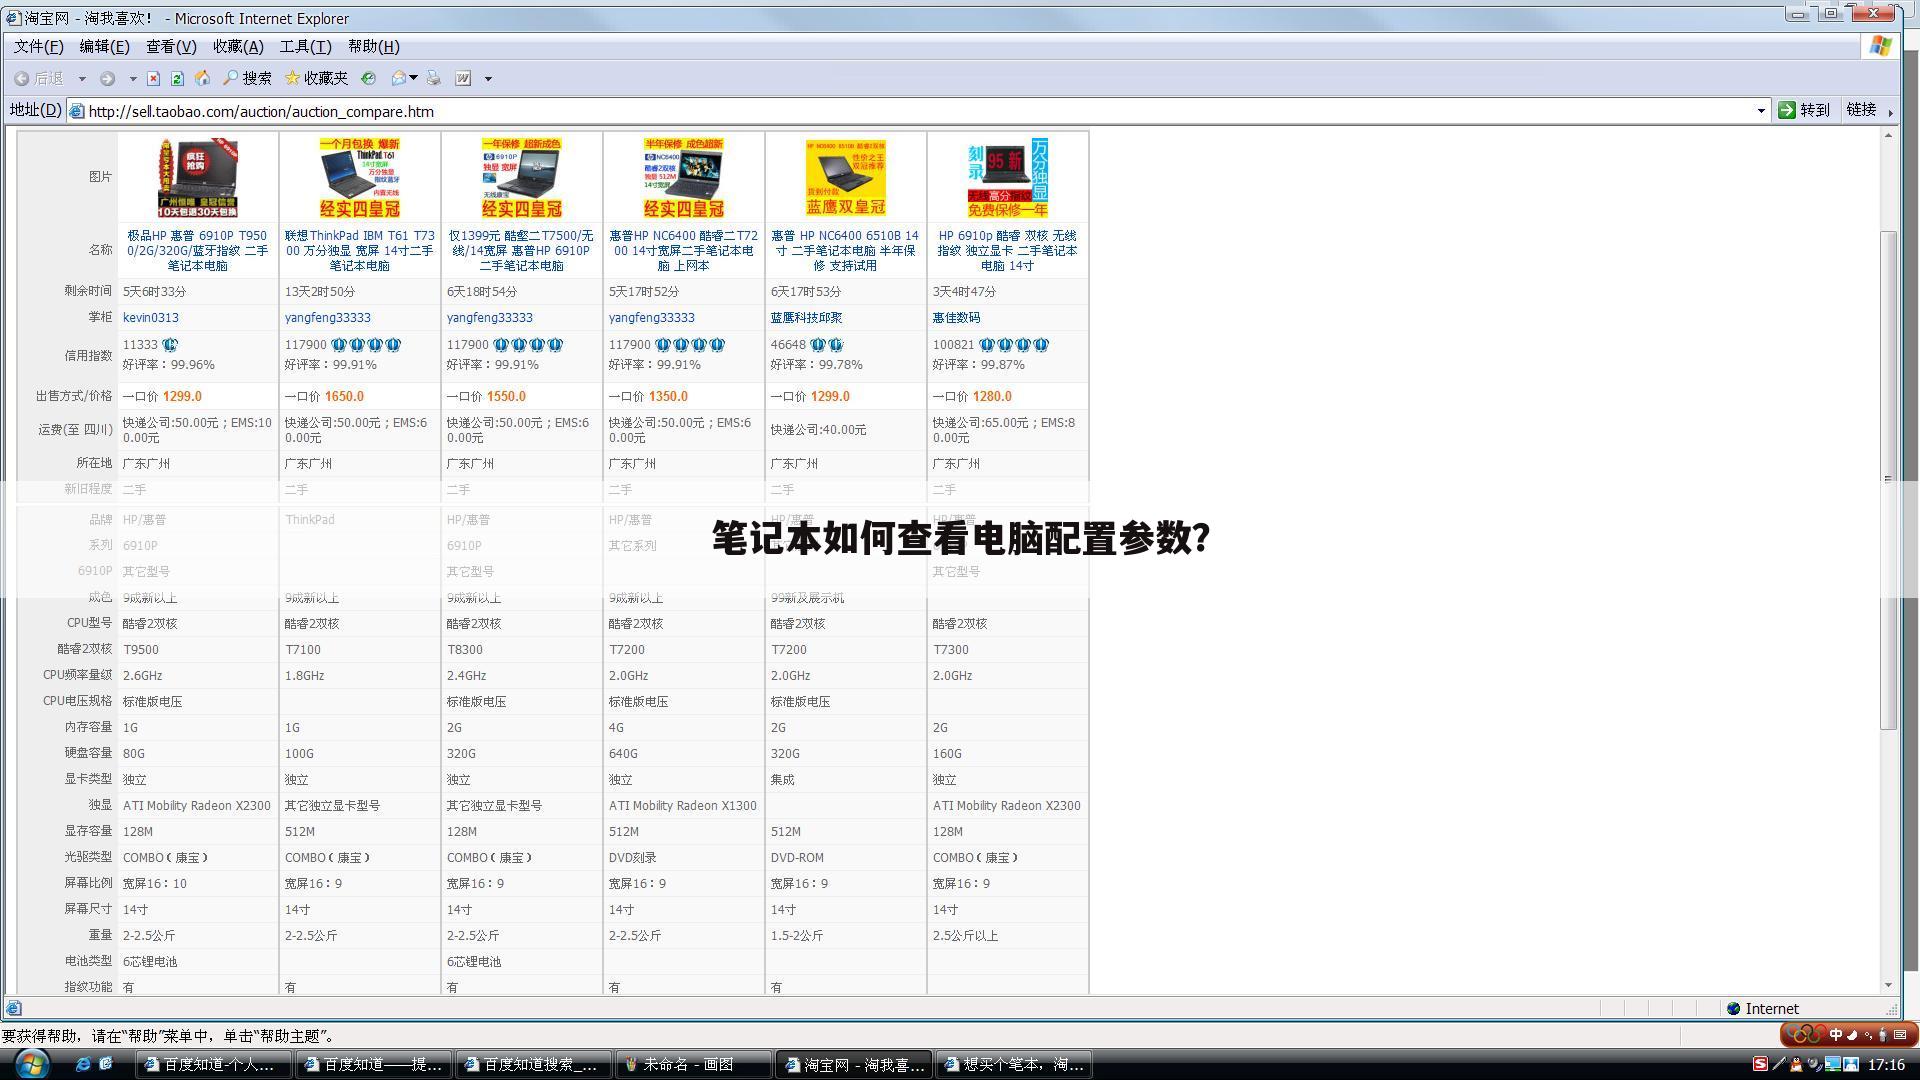Open seller 惠佳数码 profile
The height and width of the screenshot is (1080, 1920).
(956, 318)
